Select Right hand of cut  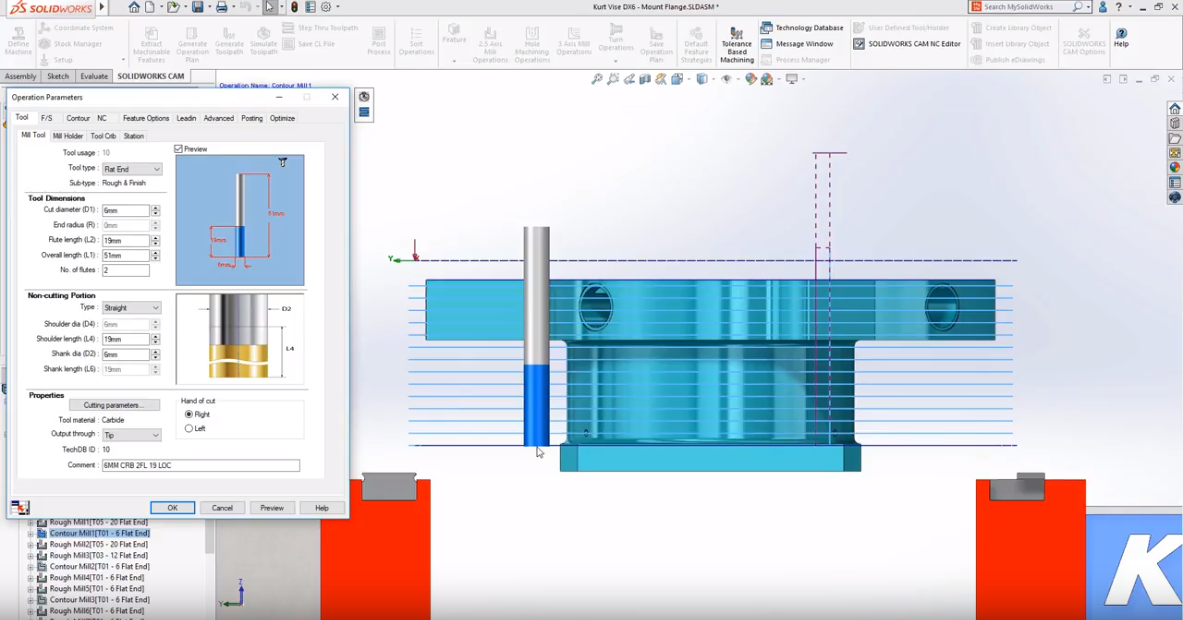(189, 415)
